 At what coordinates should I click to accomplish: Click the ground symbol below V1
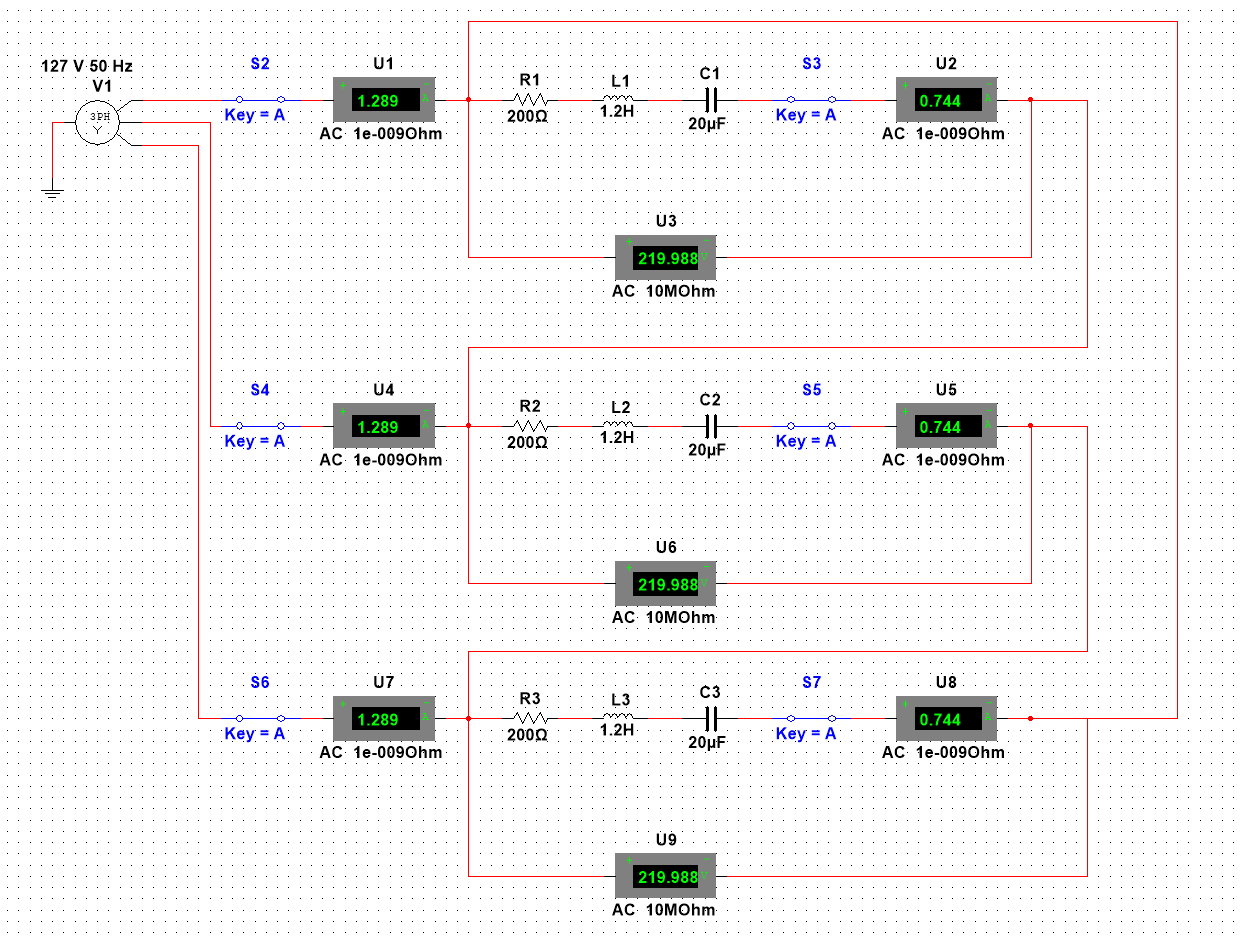tap(53, 191)
